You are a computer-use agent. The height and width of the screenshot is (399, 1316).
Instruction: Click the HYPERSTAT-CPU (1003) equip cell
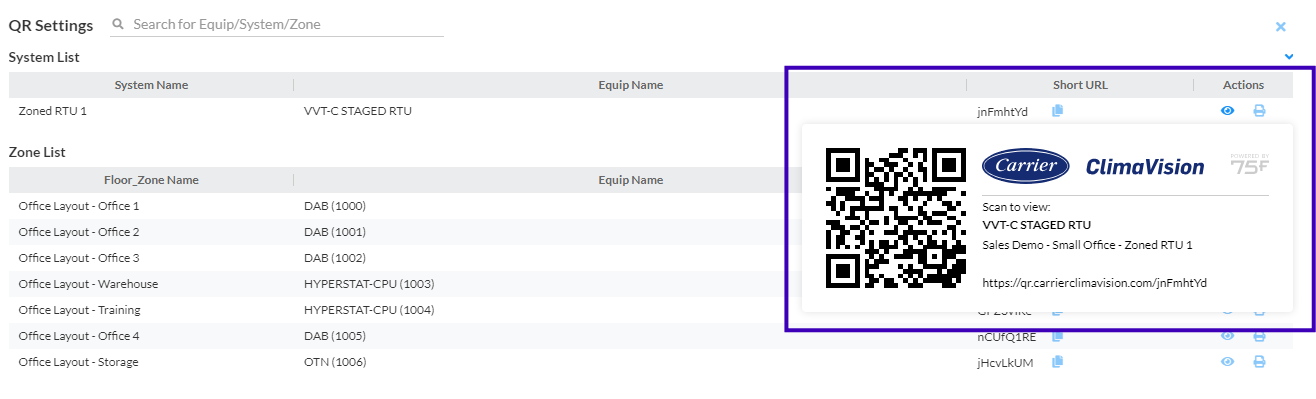pos(369,284)
